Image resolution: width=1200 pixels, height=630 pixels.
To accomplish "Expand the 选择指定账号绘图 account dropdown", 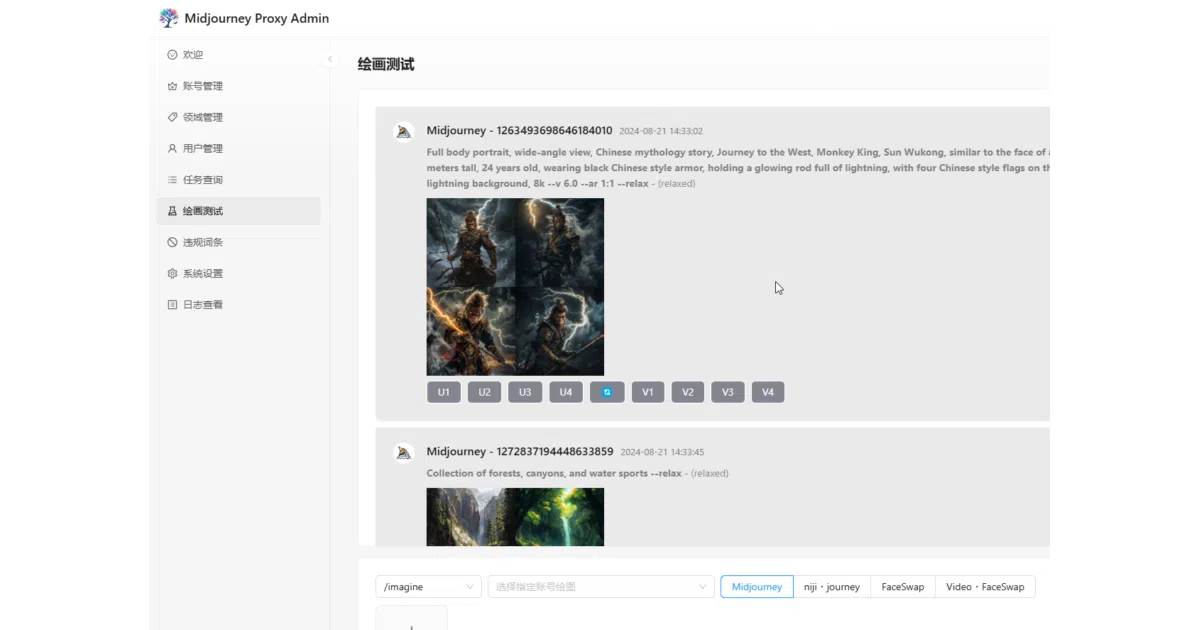I will click(x=601, y=587).
